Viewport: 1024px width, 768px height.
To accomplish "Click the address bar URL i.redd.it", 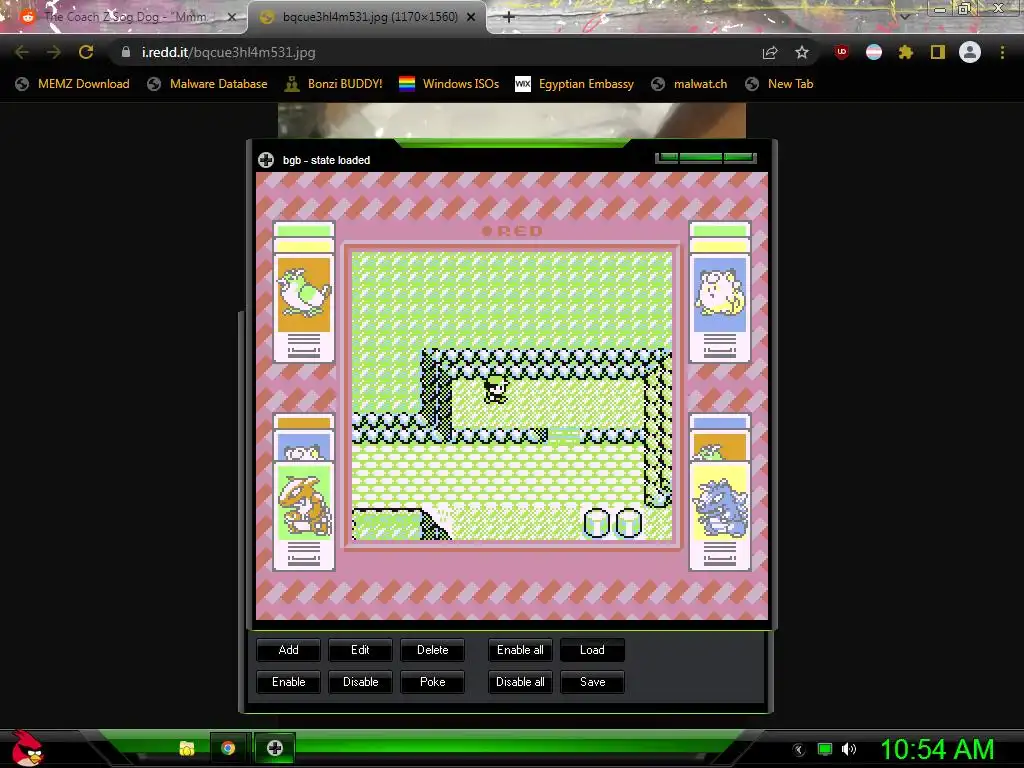I will (x=229, y=52).
